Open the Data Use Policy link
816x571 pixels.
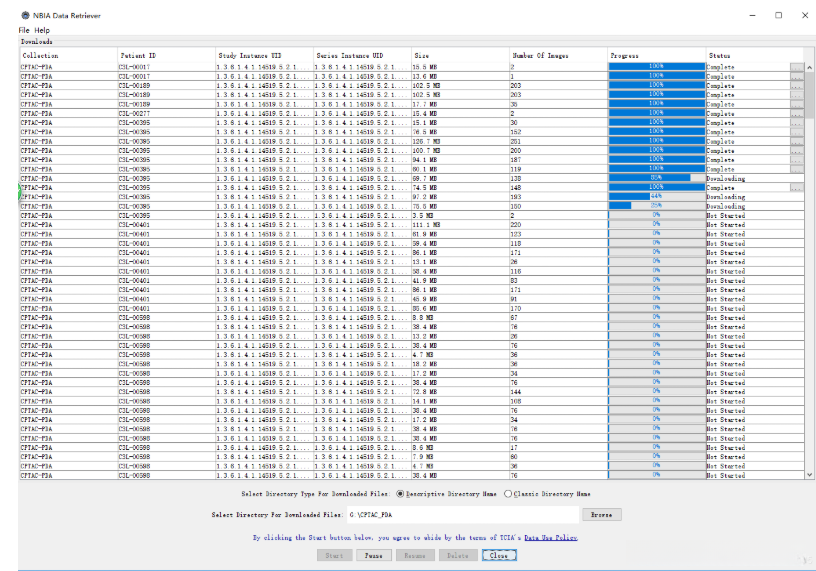[551, 538]
